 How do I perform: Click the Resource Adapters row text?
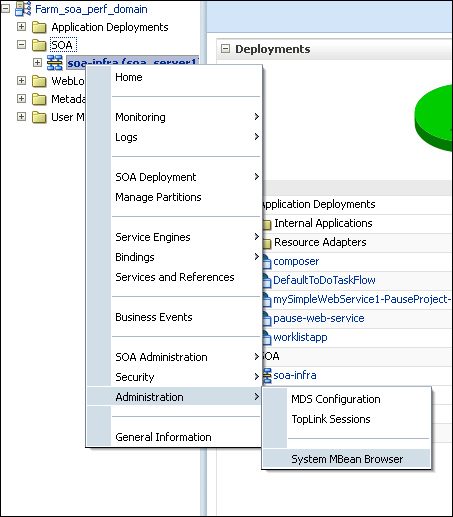point(320,242)
